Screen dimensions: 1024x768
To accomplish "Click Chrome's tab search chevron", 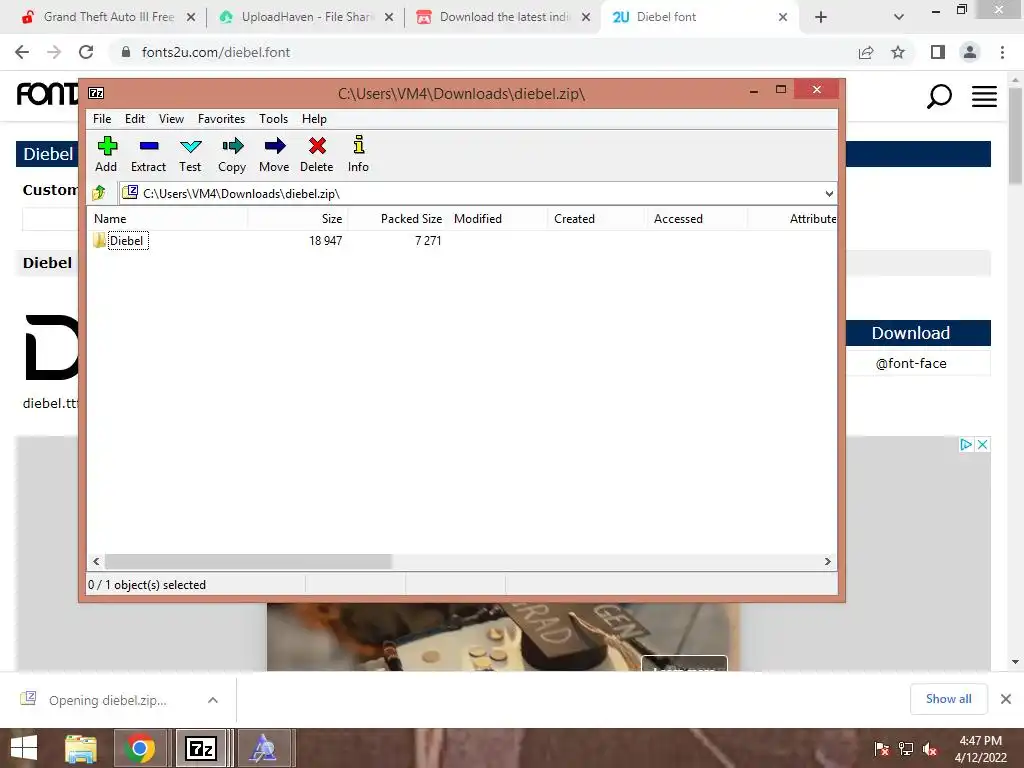I will click(x=899, y=17).
